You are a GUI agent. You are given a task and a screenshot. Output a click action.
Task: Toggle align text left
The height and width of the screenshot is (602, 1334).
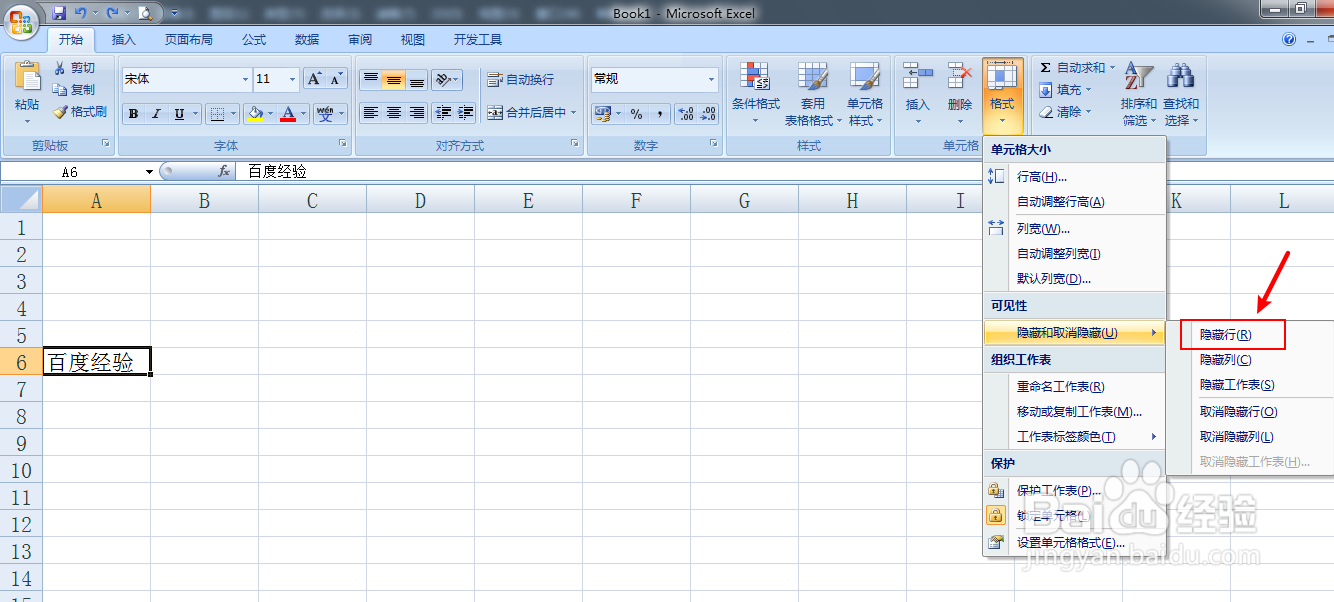click(370, 113)
